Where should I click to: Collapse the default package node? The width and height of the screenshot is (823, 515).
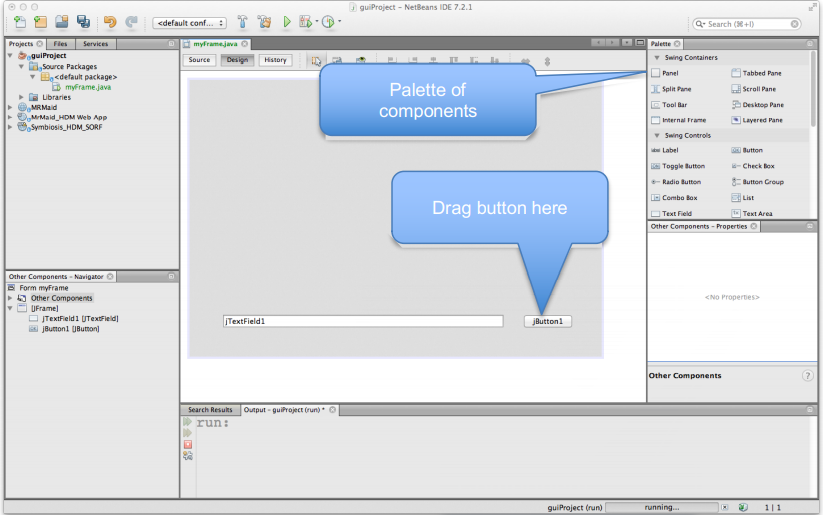[33, 77]
